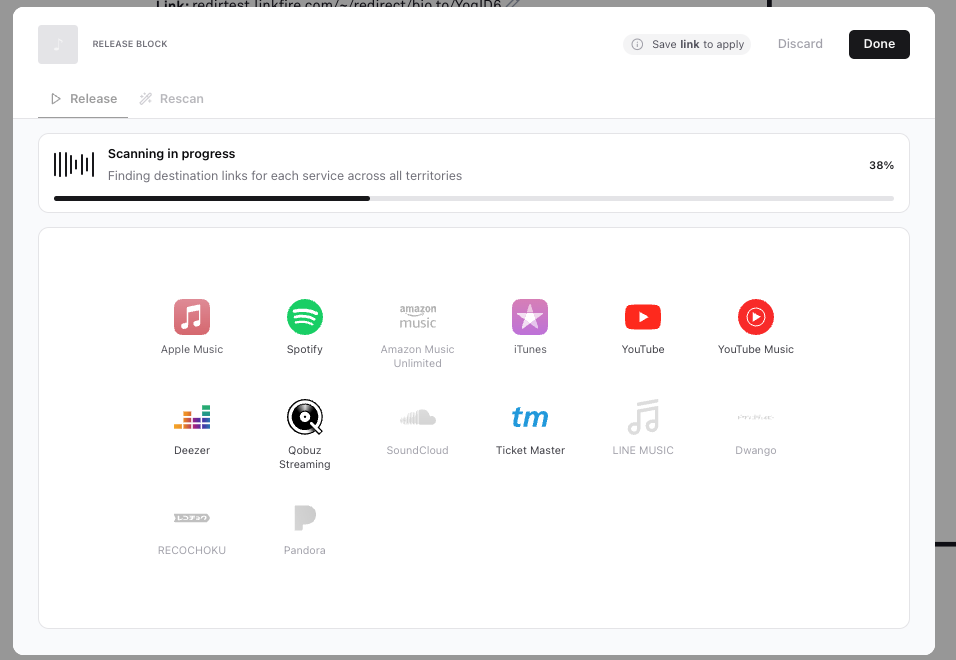Pick the Qobuz Streaming vinyl icon
This screenshot has width=956, height=660.
point(304,417)
